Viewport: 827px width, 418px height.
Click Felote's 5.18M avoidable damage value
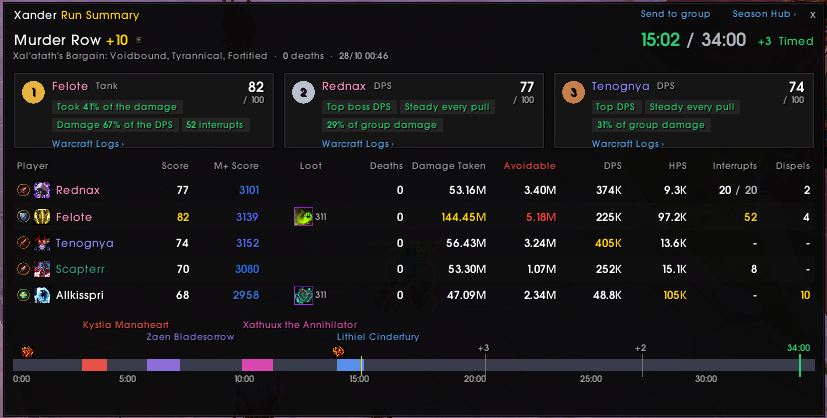click(x=540, y=217)
